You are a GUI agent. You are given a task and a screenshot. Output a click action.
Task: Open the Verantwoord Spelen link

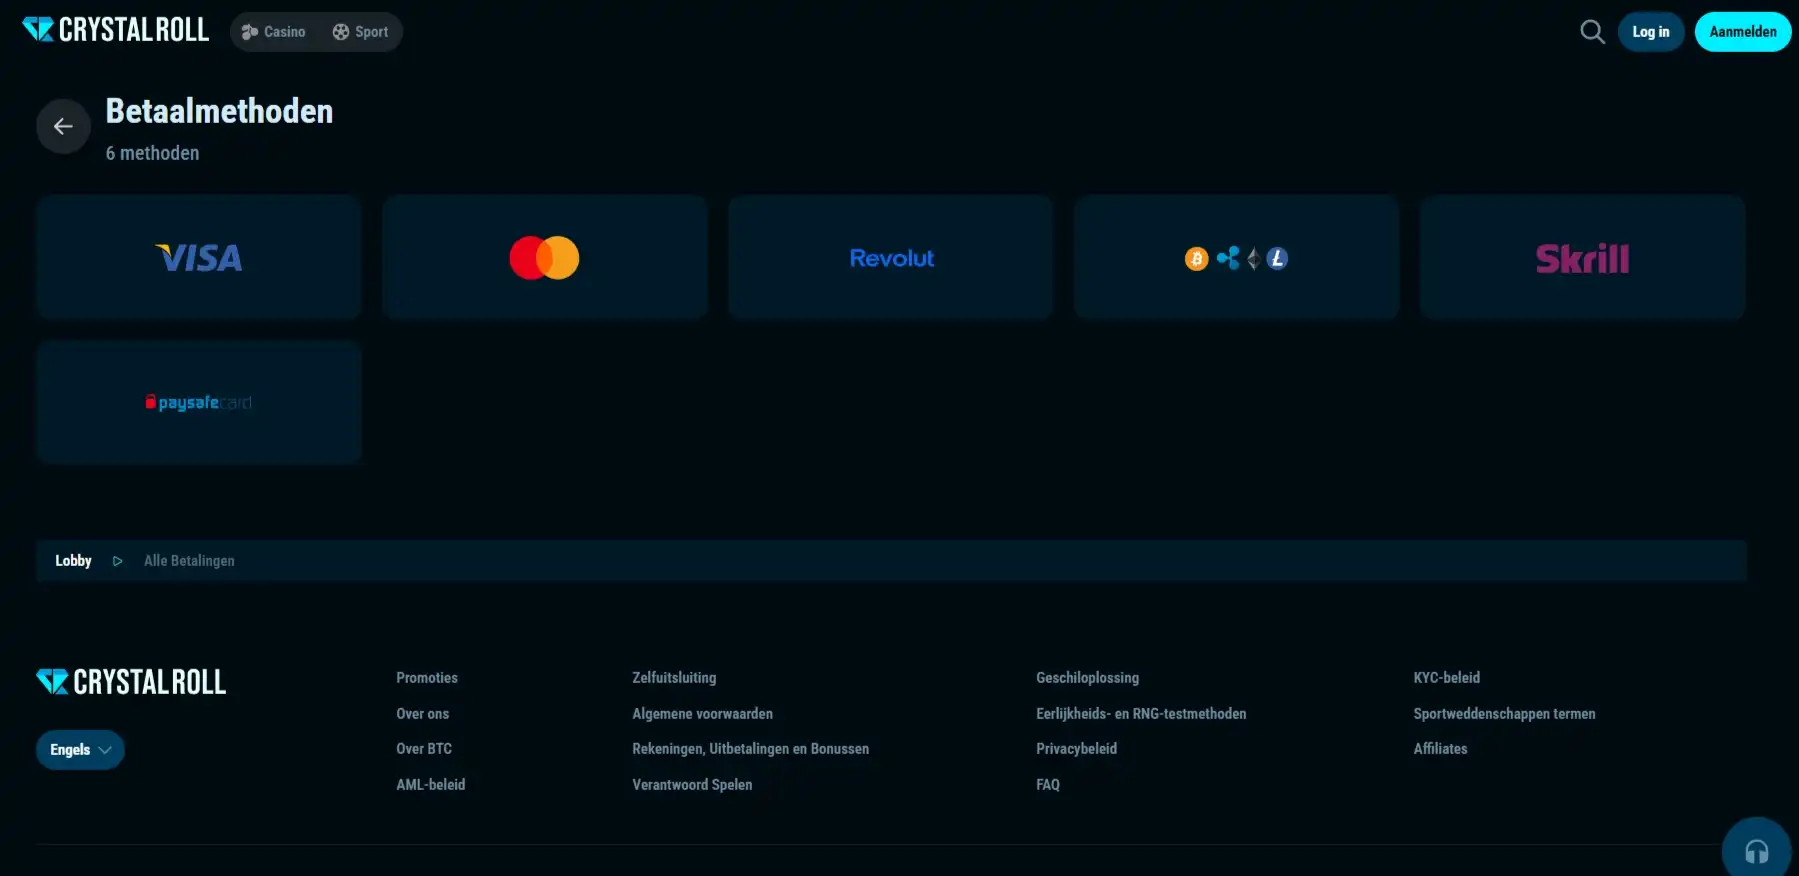(x=692, y=785)
